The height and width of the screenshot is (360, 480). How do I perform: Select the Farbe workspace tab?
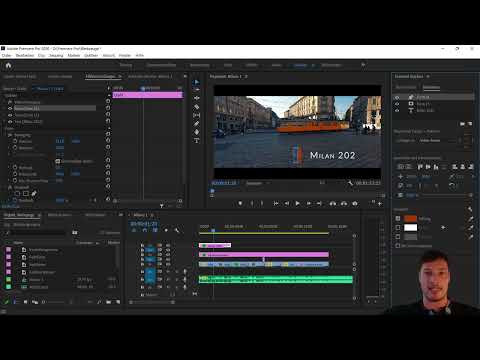228,65
